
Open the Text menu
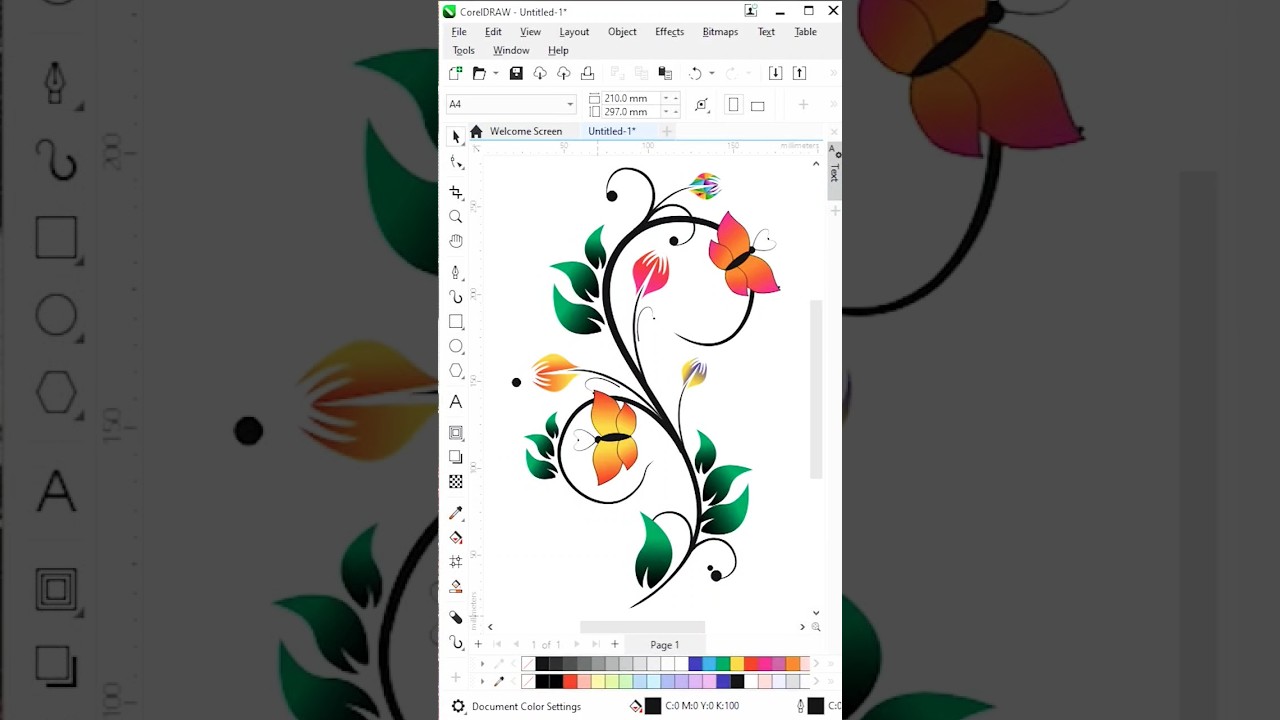tap(766, 32)
